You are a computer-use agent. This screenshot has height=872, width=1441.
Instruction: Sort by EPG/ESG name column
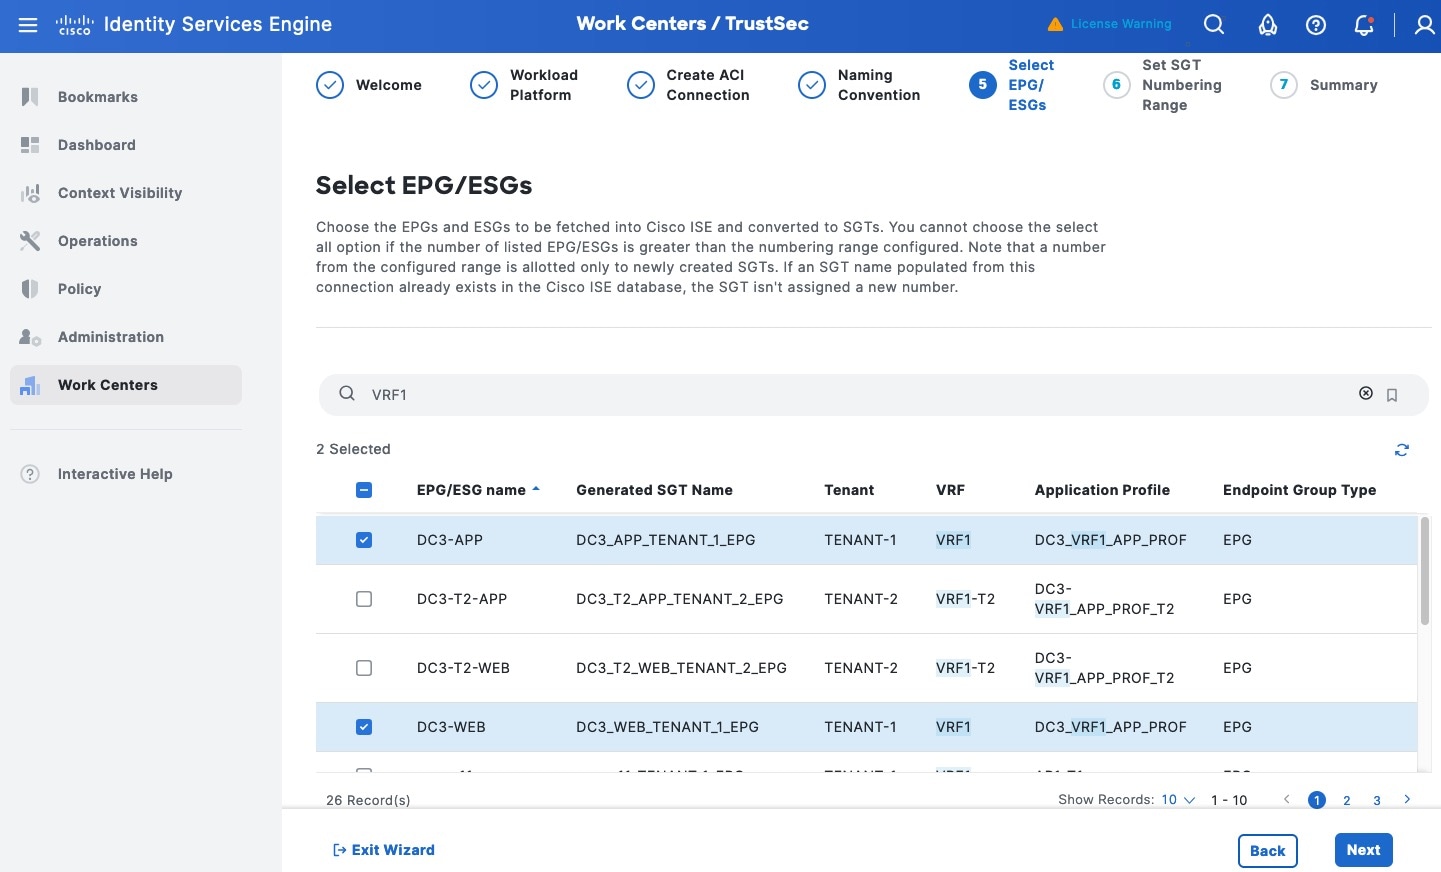[471, 490]
